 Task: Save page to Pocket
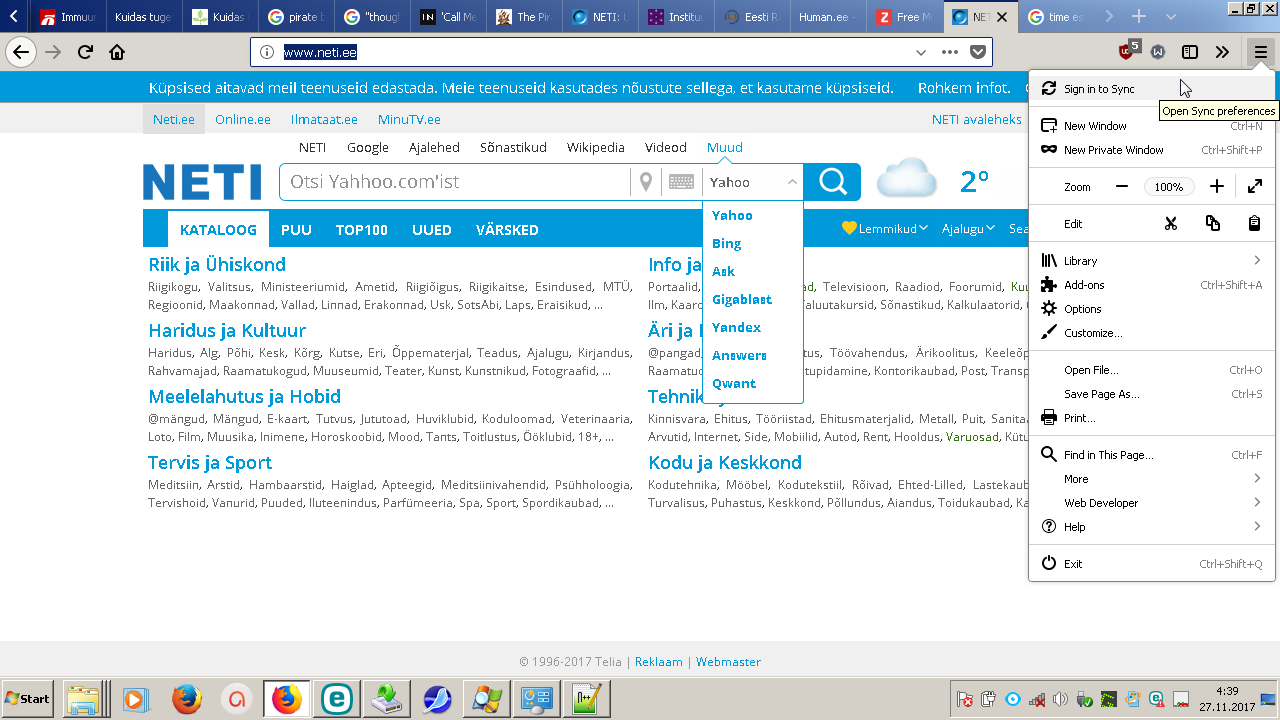click(x=978, y=52)
